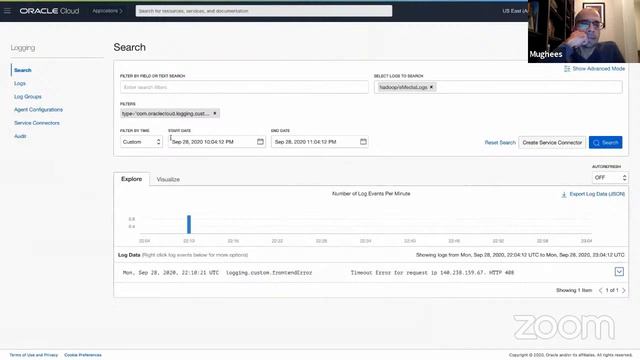Open the hamburger navigation menu
This screenshot has width=640, height=360.
click(7, 11)
